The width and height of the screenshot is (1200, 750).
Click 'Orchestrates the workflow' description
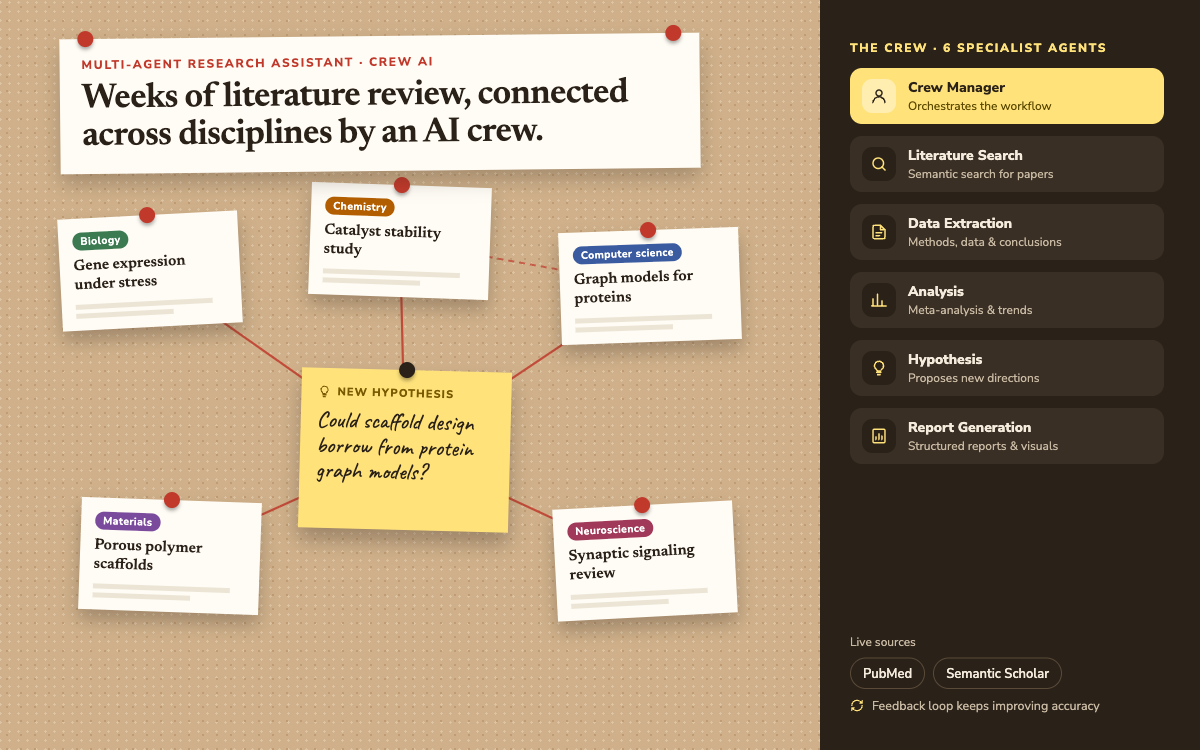[980, 106]
